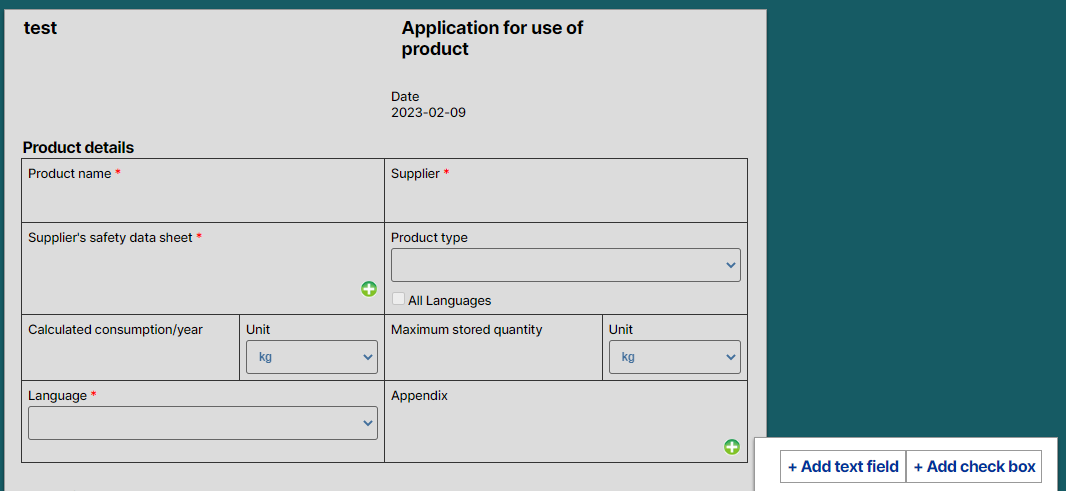Click the green plus in Appendix cell
This screenshot has width=1066, height=491.
click(x=732, y=447)
